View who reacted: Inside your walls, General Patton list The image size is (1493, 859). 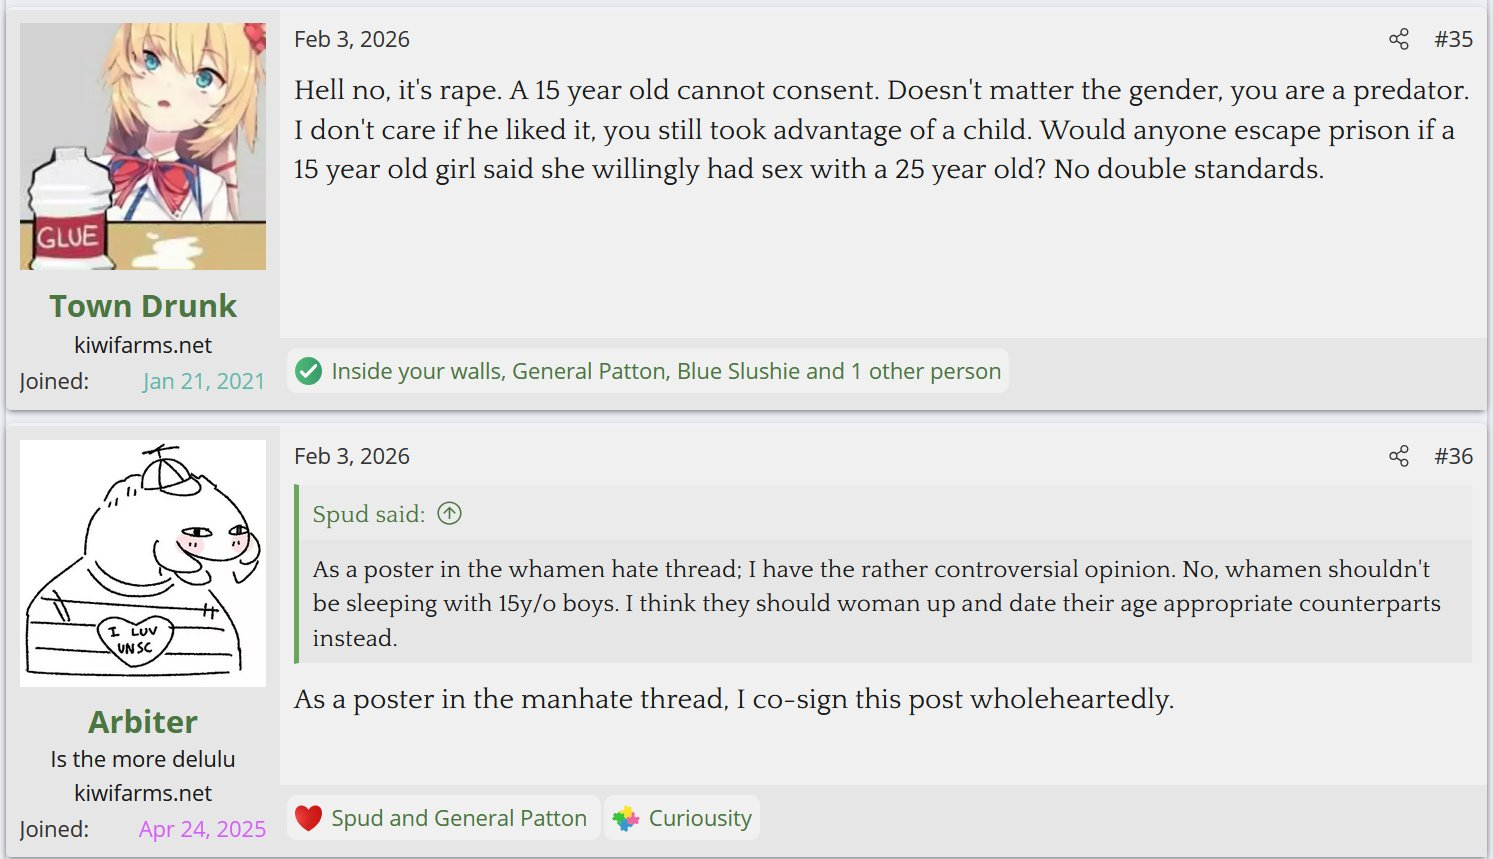[x=666, y=371]
